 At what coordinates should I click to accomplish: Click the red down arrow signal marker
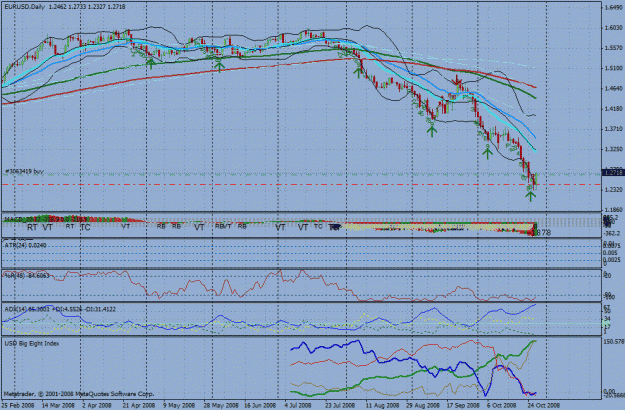pos(457,80)
